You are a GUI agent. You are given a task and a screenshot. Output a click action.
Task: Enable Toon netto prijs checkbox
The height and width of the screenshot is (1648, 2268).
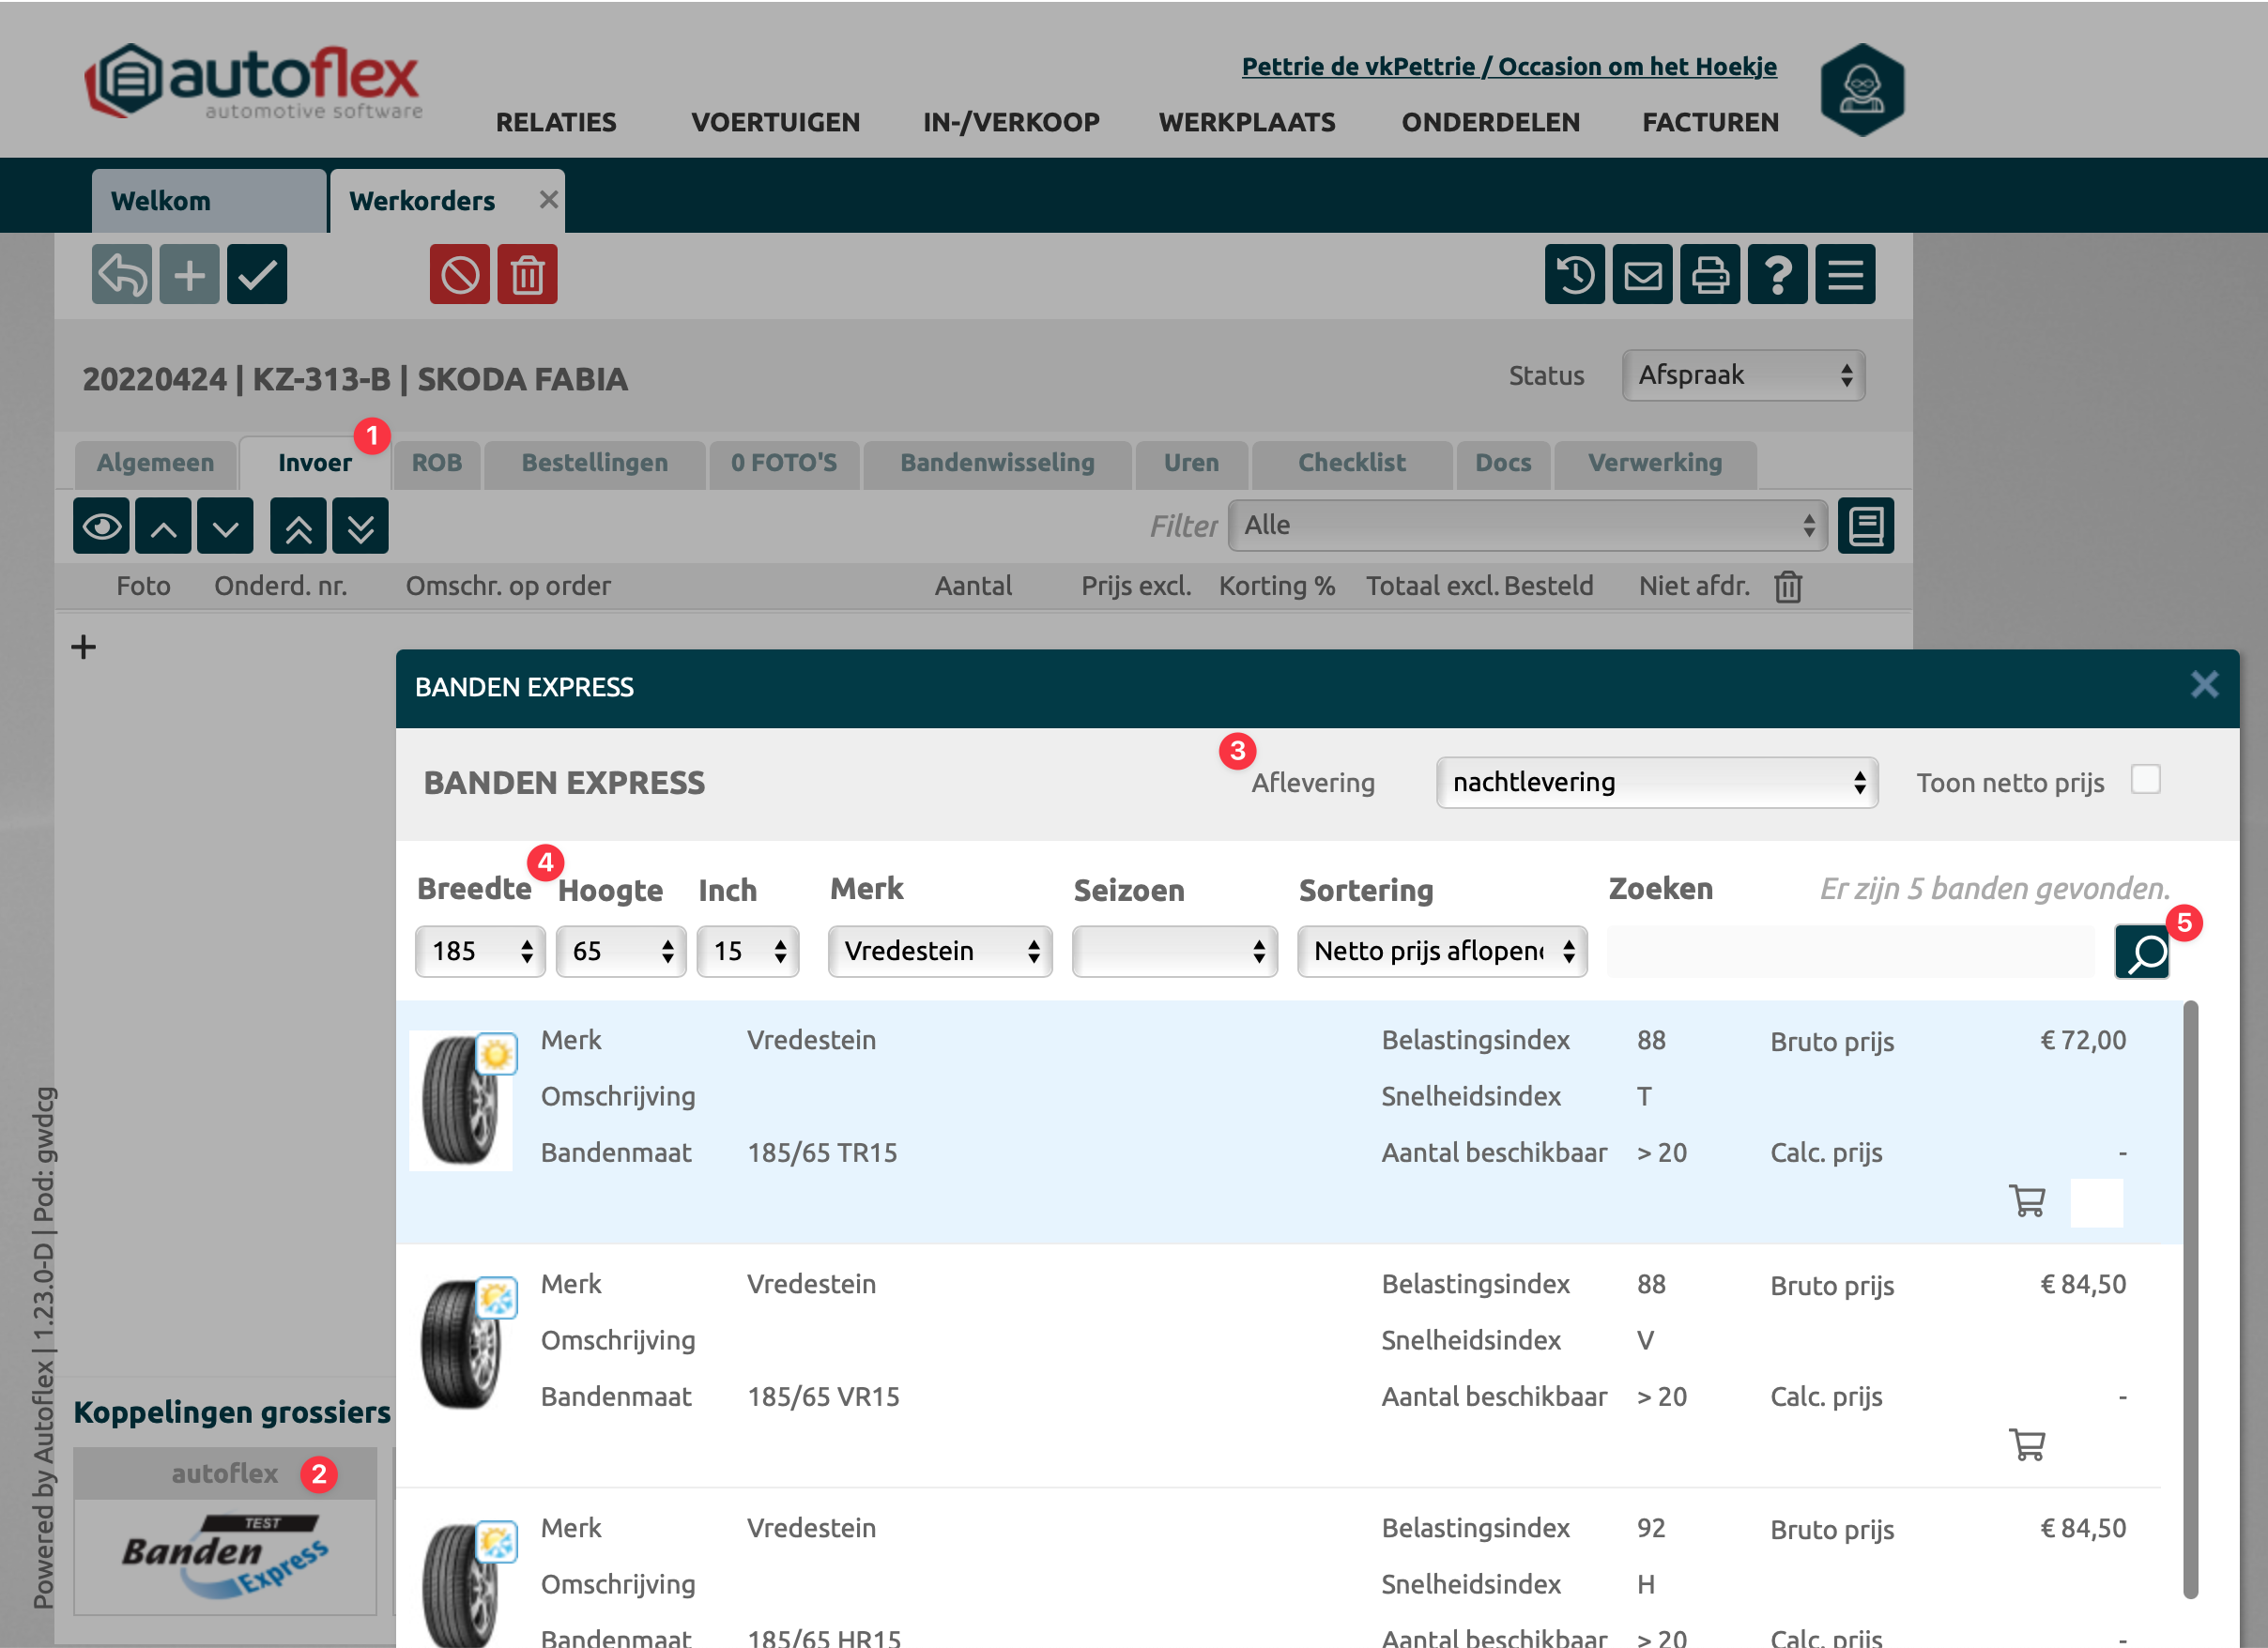click(x=2145, y=780)
